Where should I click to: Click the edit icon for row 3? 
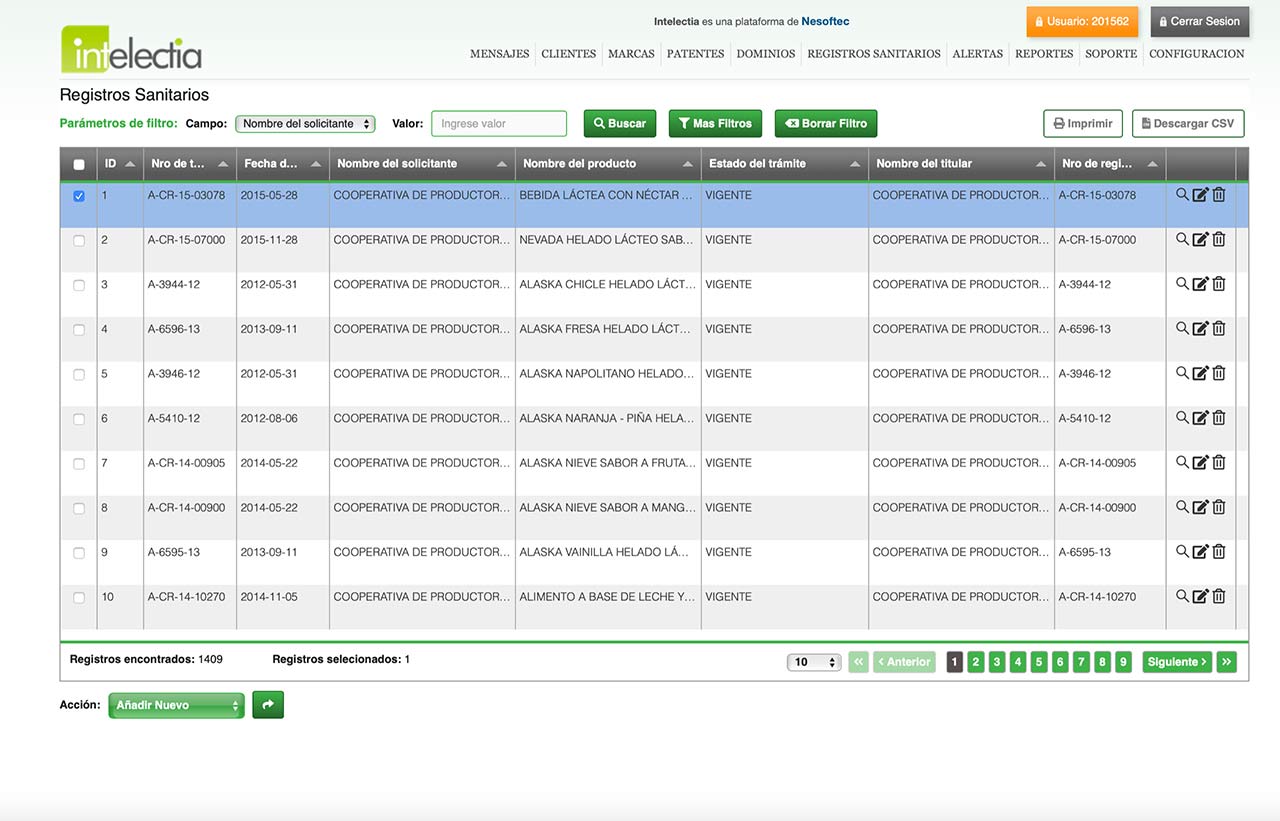point(1200,284)
